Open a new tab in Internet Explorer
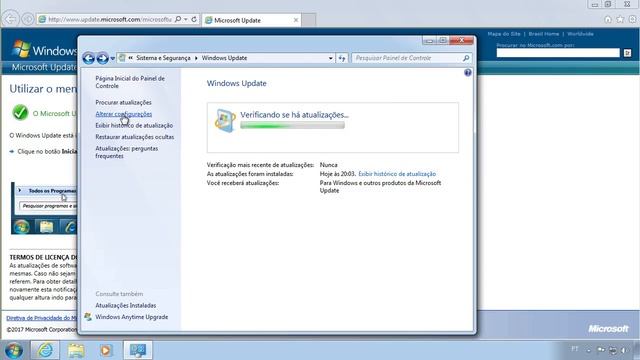The image size is (640, 360). point(309,20)
